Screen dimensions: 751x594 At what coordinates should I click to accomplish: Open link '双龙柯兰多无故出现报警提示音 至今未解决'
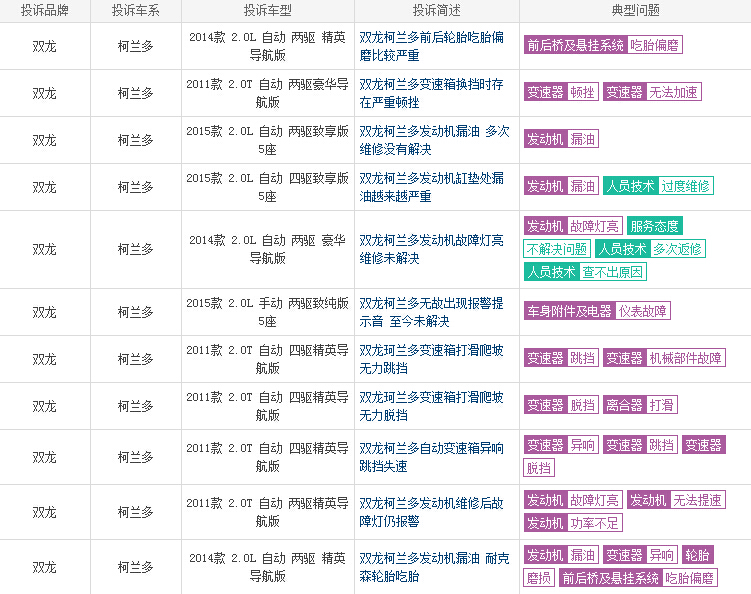(x=431, y=312)
